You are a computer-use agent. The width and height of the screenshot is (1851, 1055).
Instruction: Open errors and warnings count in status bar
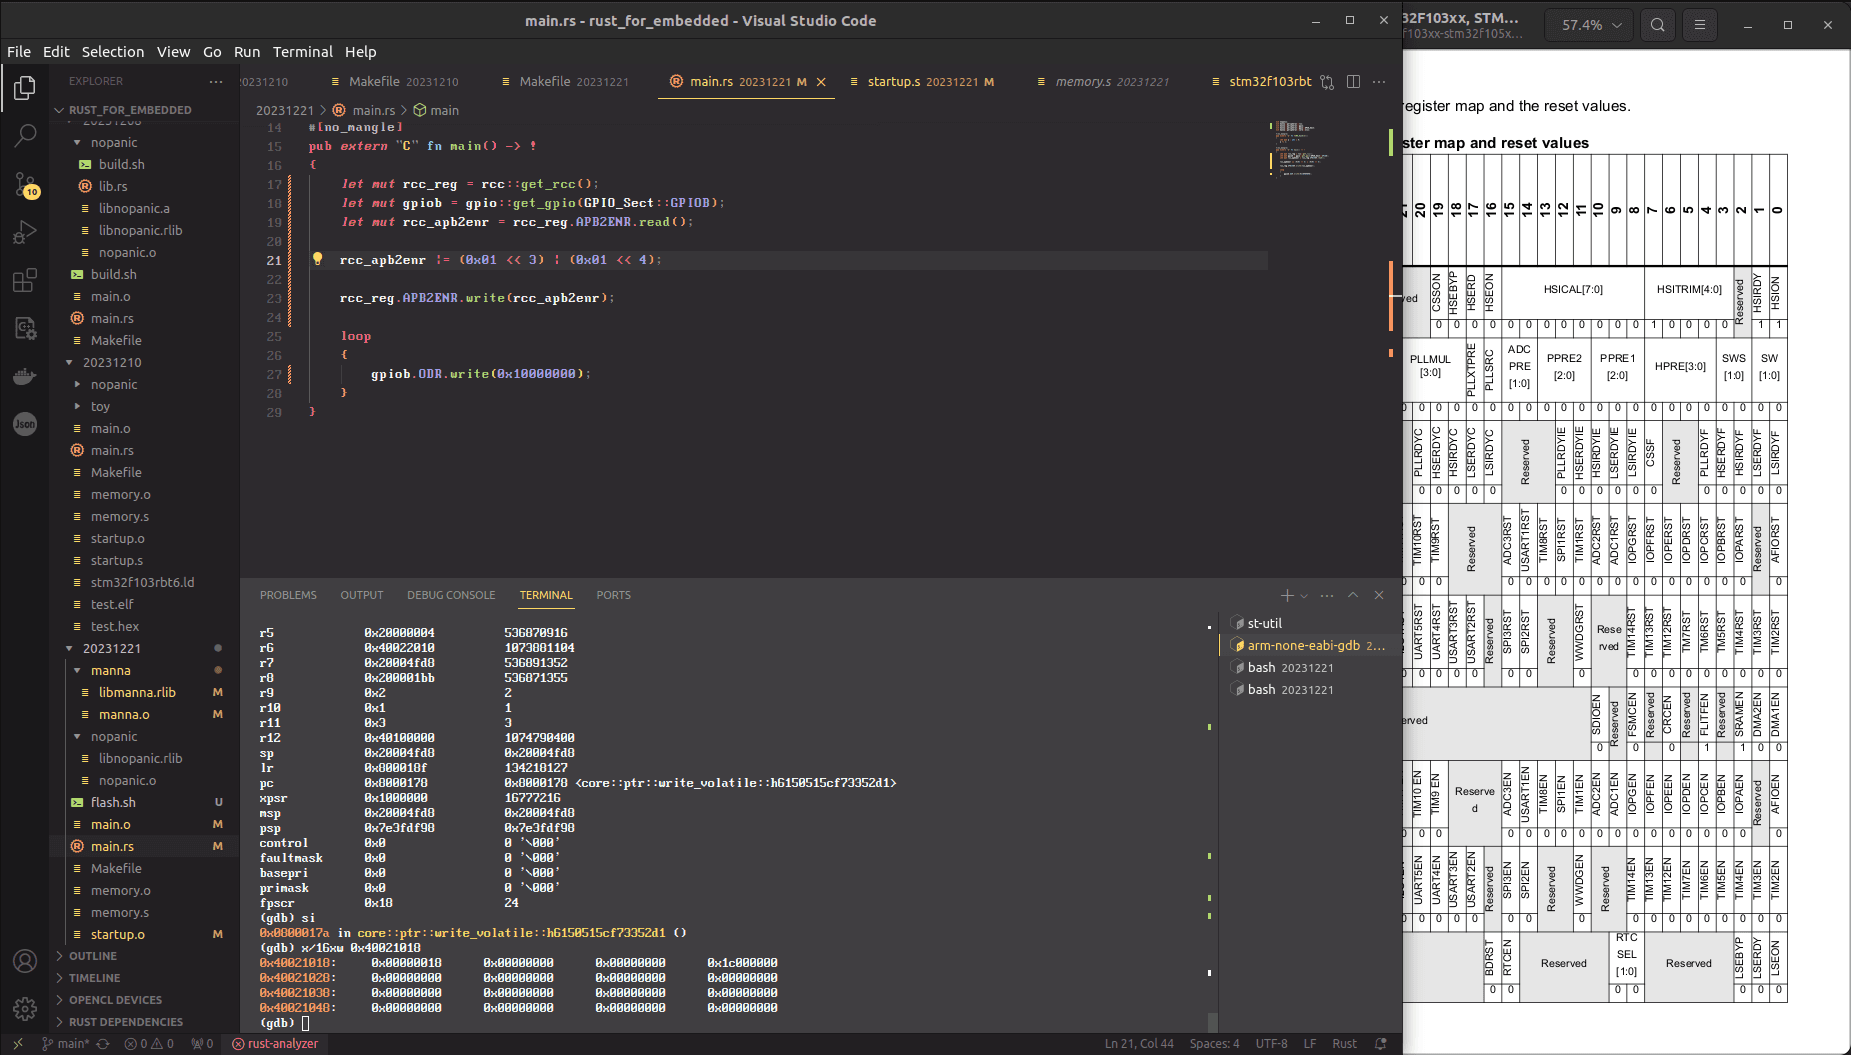[149, 1043]
